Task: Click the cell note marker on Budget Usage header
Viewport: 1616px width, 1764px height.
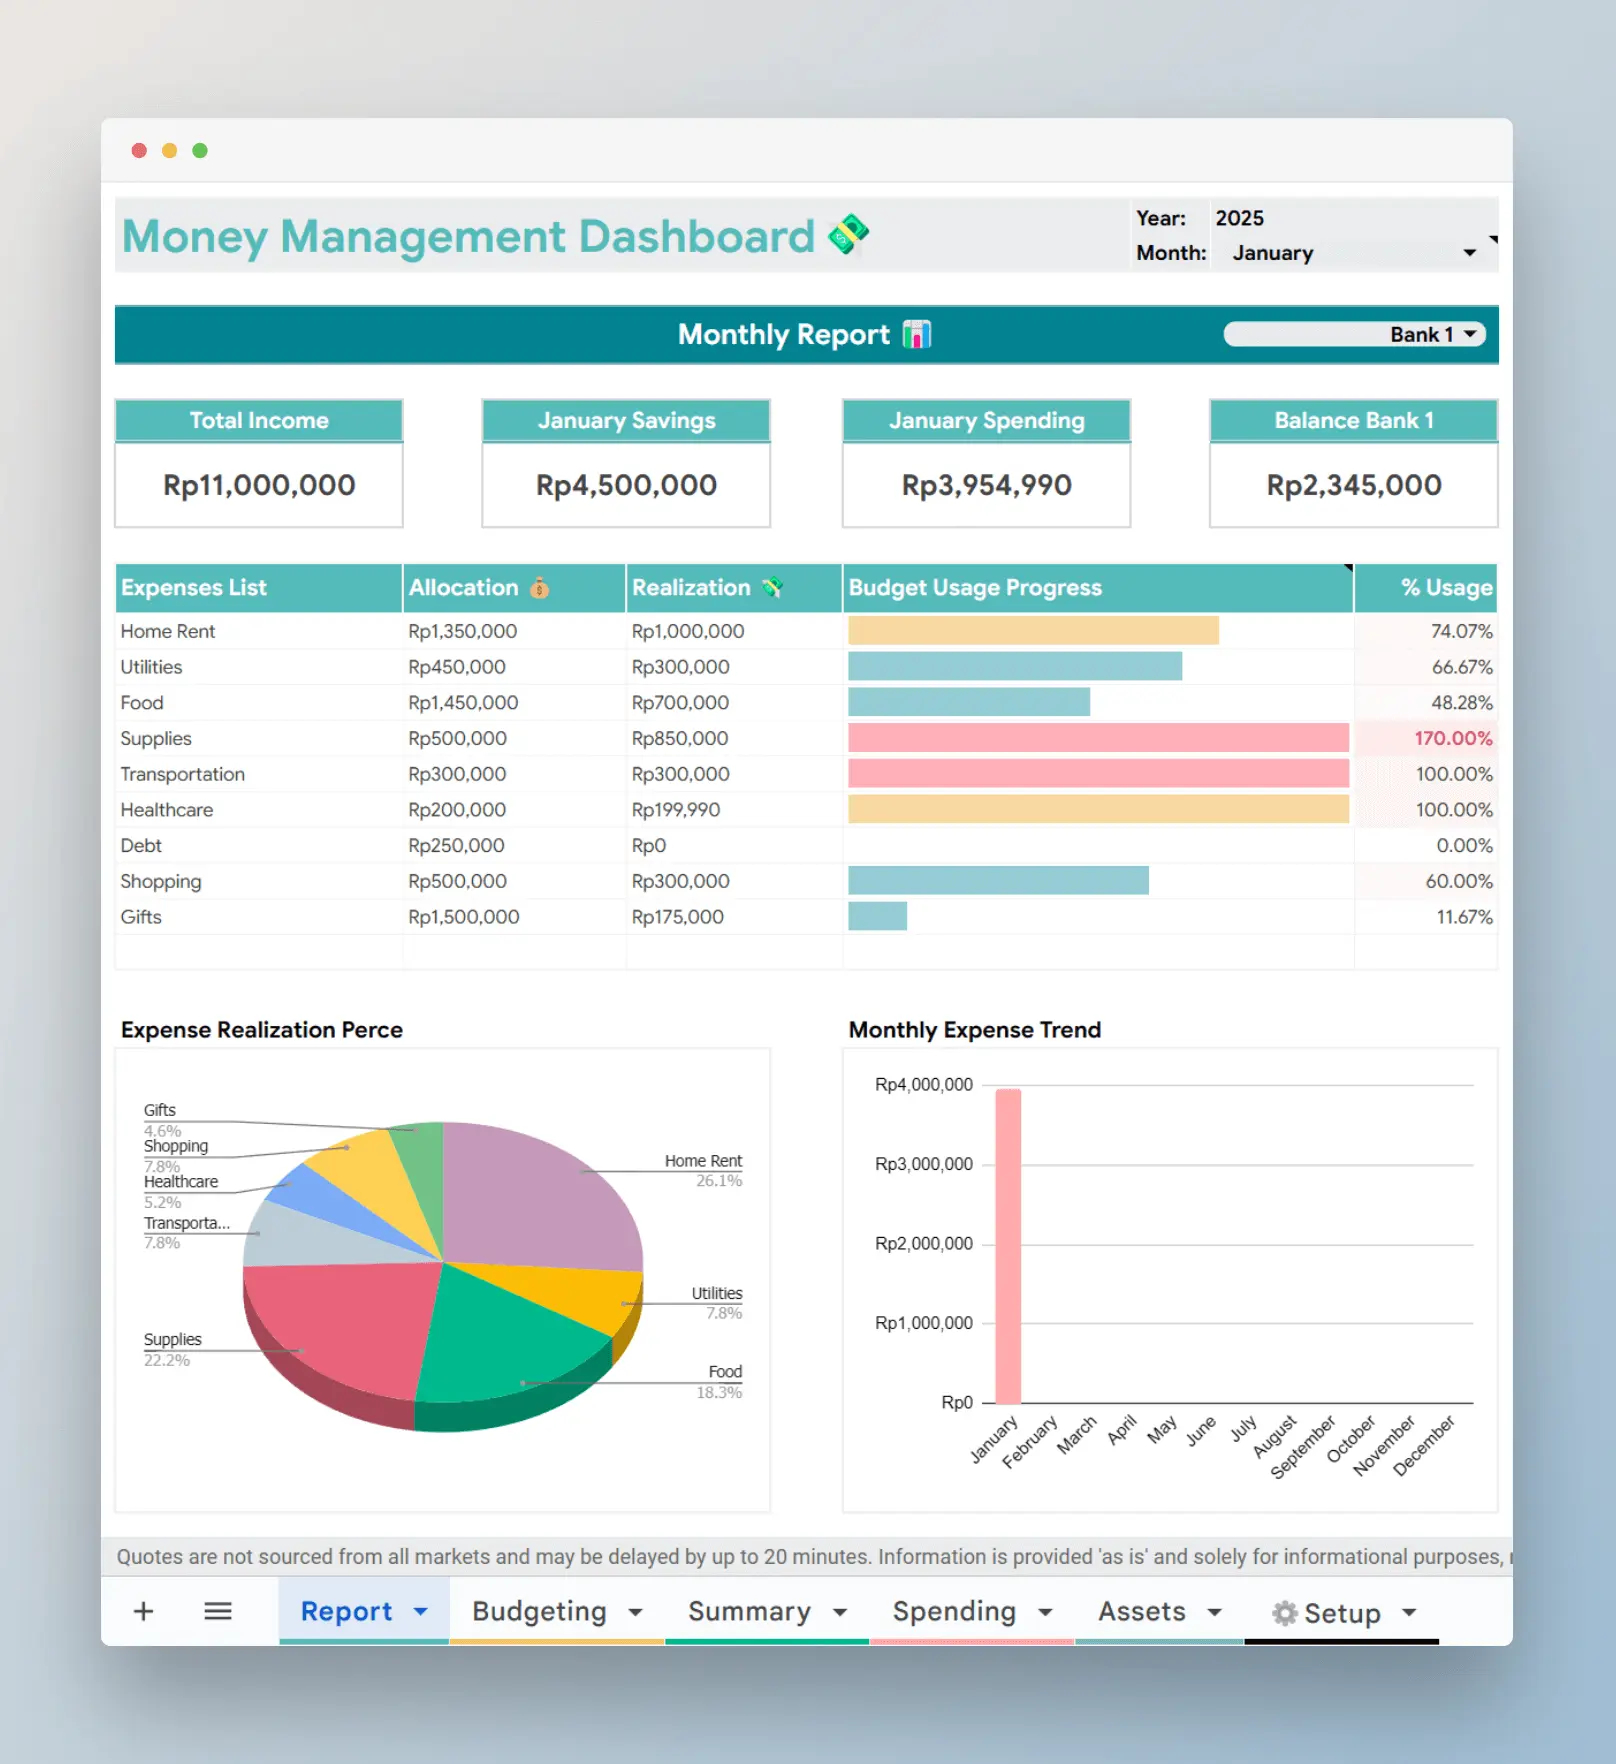Action: [x=1348, y=568]
